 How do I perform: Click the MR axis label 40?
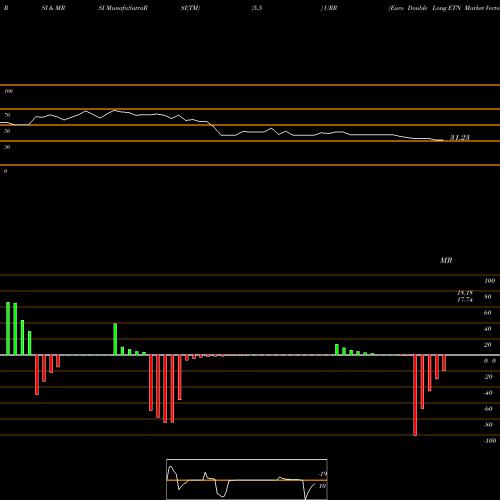pos(488,329)
